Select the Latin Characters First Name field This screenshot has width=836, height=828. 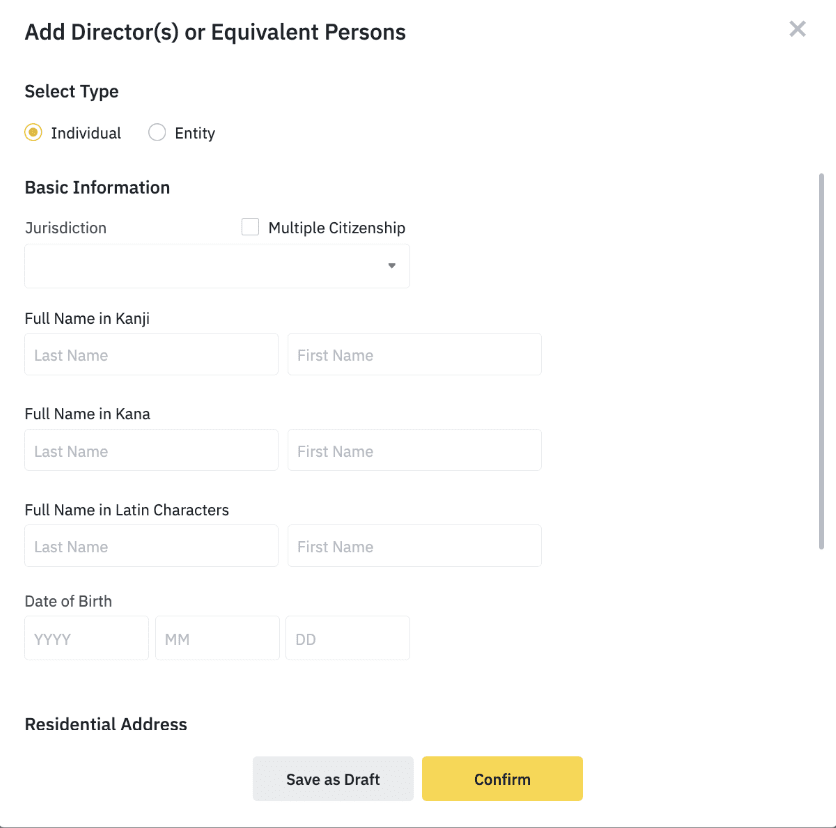point(414,546)
